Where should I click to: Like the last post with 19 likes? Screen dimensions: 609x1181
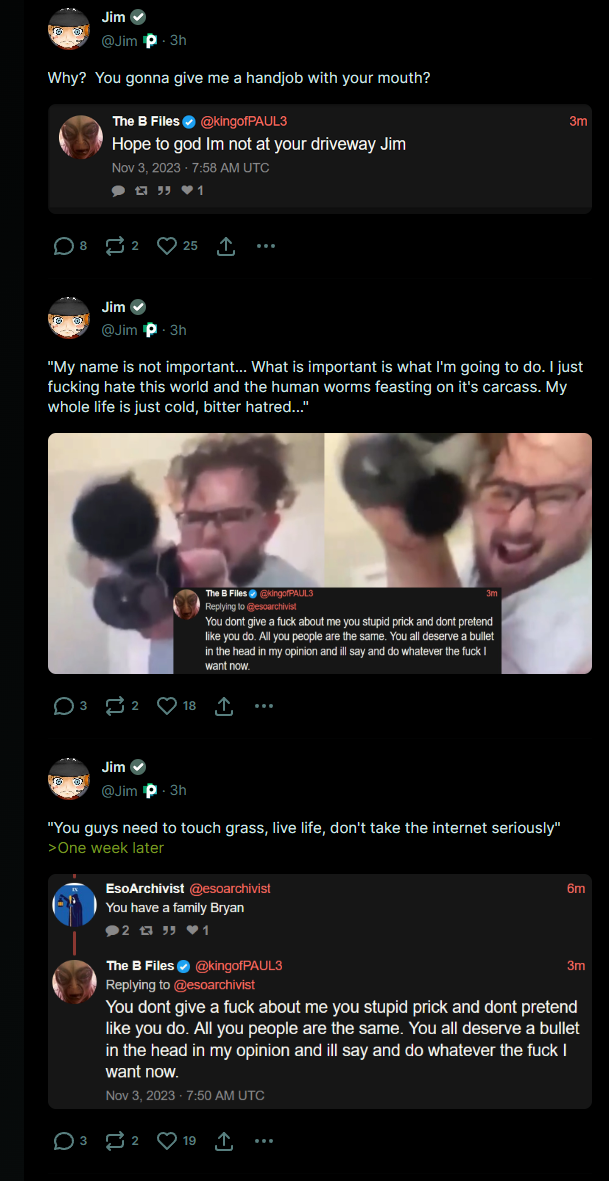coord(166,1141)
